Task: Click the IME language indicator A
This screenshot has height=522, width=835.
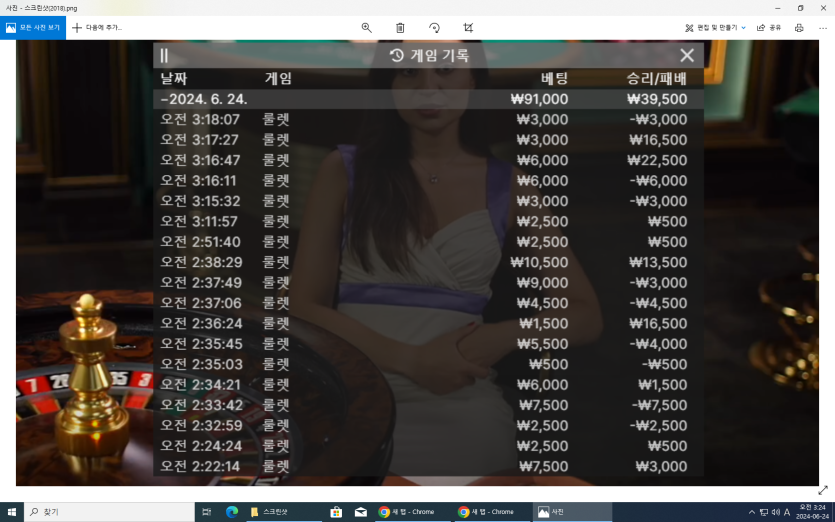Action: 787,512
